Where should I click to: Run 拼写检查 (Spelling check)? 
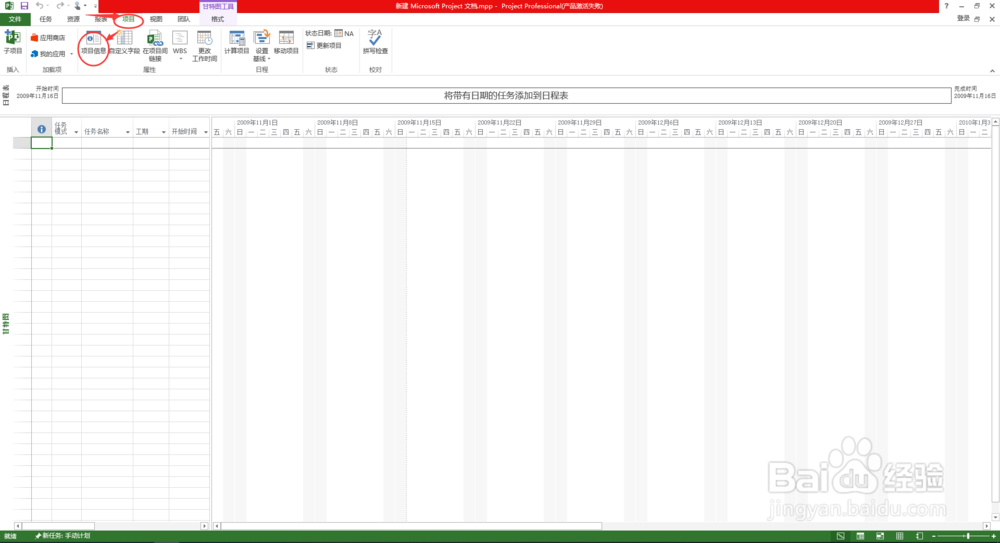point(375,42)
